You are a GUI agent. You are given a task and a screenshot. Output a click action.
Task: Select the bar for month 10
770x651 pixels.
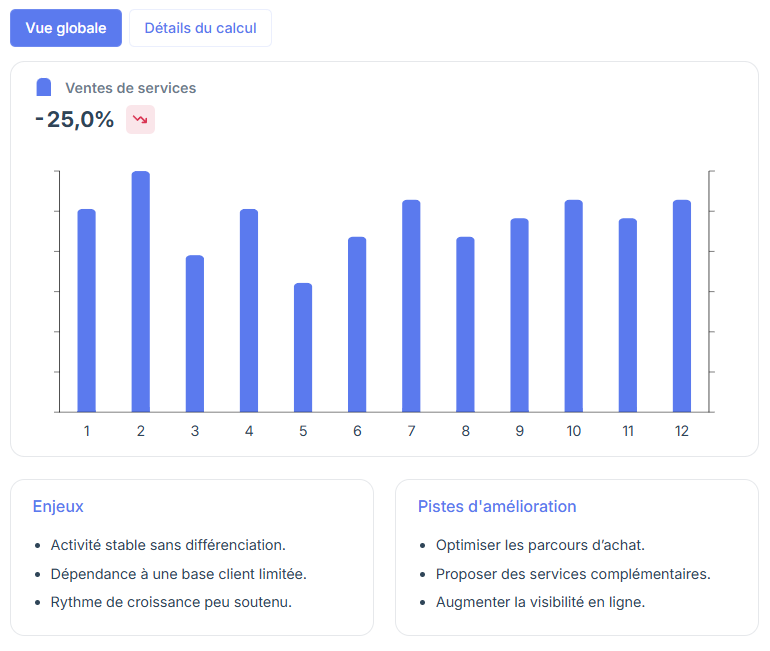574,306
